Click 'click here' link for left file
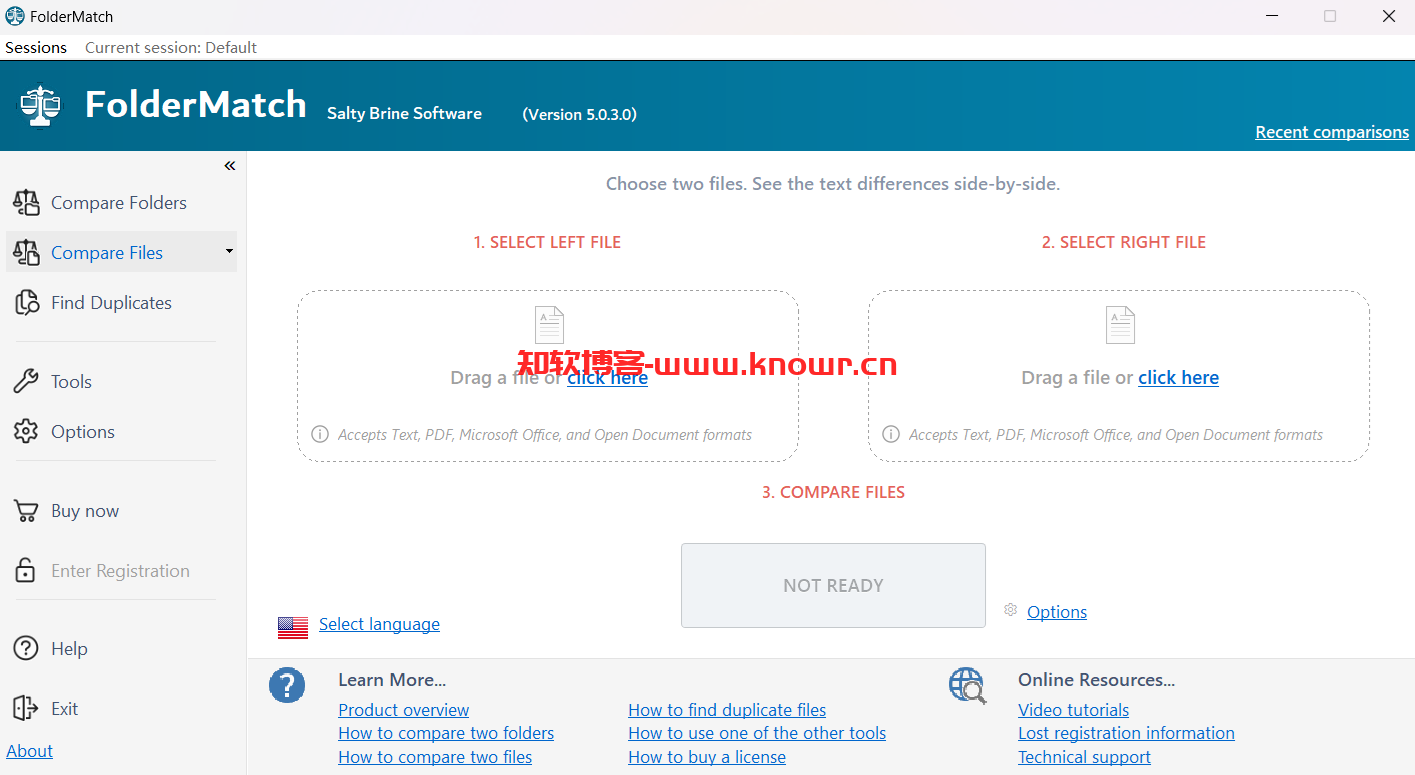The height and width of the screenshot is (775, 1415). [x=607, y=378]
